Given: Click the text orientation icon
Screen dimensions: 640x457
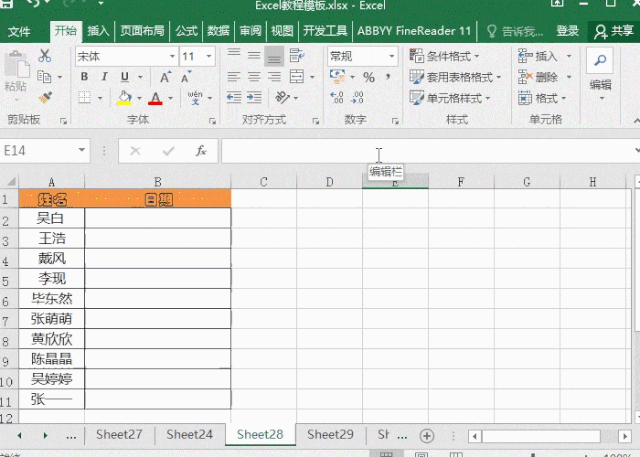Looking at the screenshot, I should coord(282,98).
